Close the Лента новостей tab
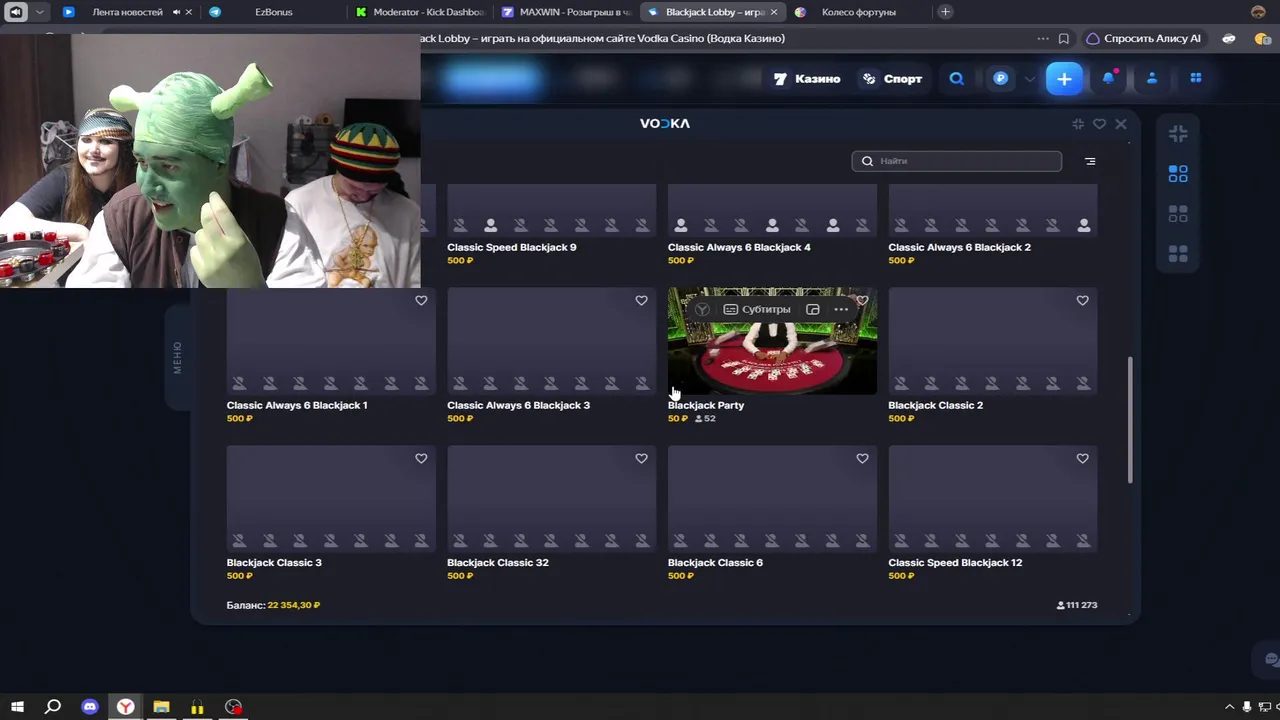The height and width of the screenshot is (720, 1280). click(189, 12)
